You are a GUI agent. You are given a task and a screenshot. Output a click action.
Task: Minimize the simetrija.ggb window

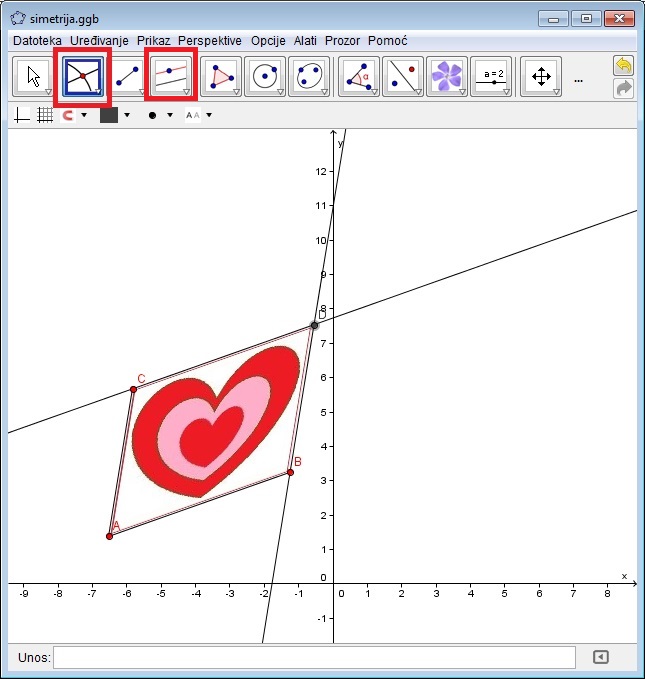(553, 19)
